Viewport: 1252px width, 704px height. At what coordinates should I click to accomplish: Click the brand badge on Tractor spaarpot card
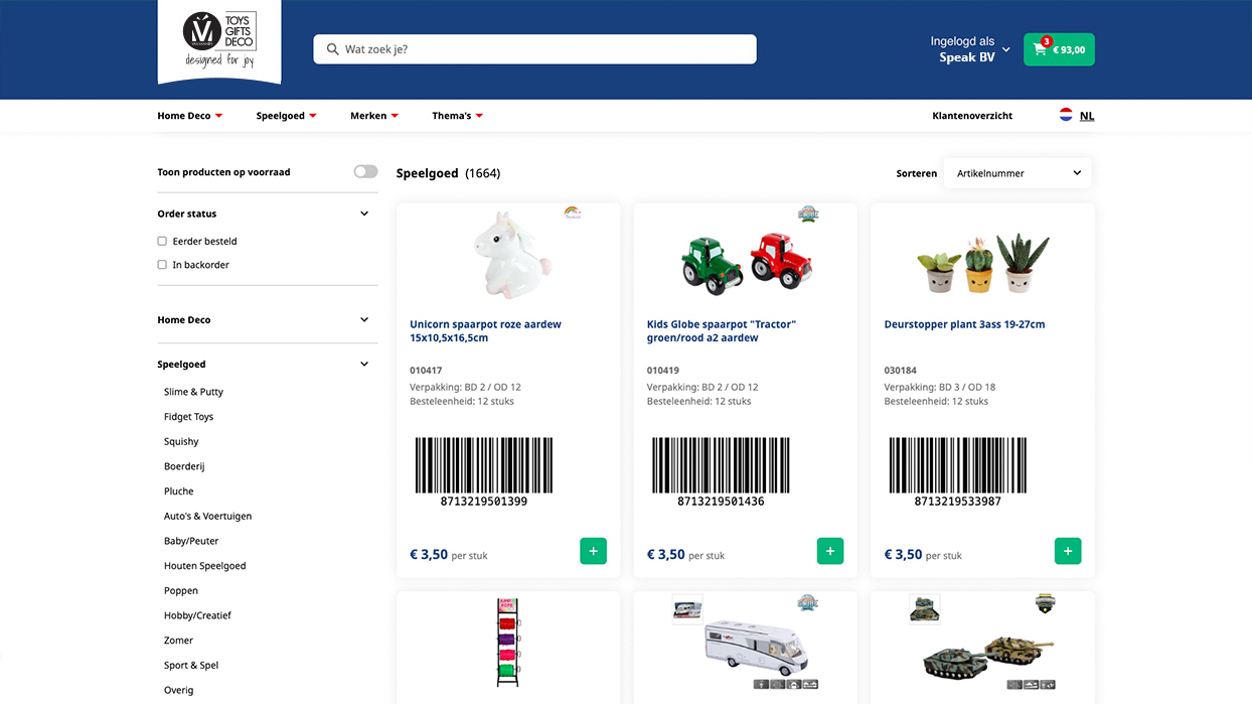tap(808, 214)
